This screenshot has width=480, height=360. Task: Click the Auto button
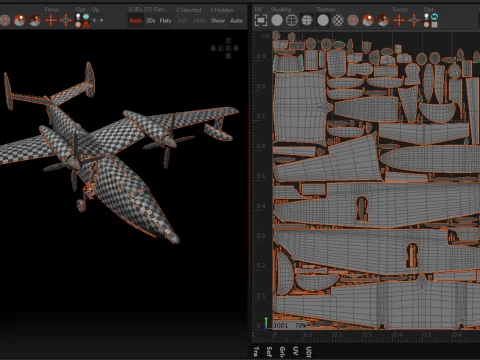(x=236, y=21)
